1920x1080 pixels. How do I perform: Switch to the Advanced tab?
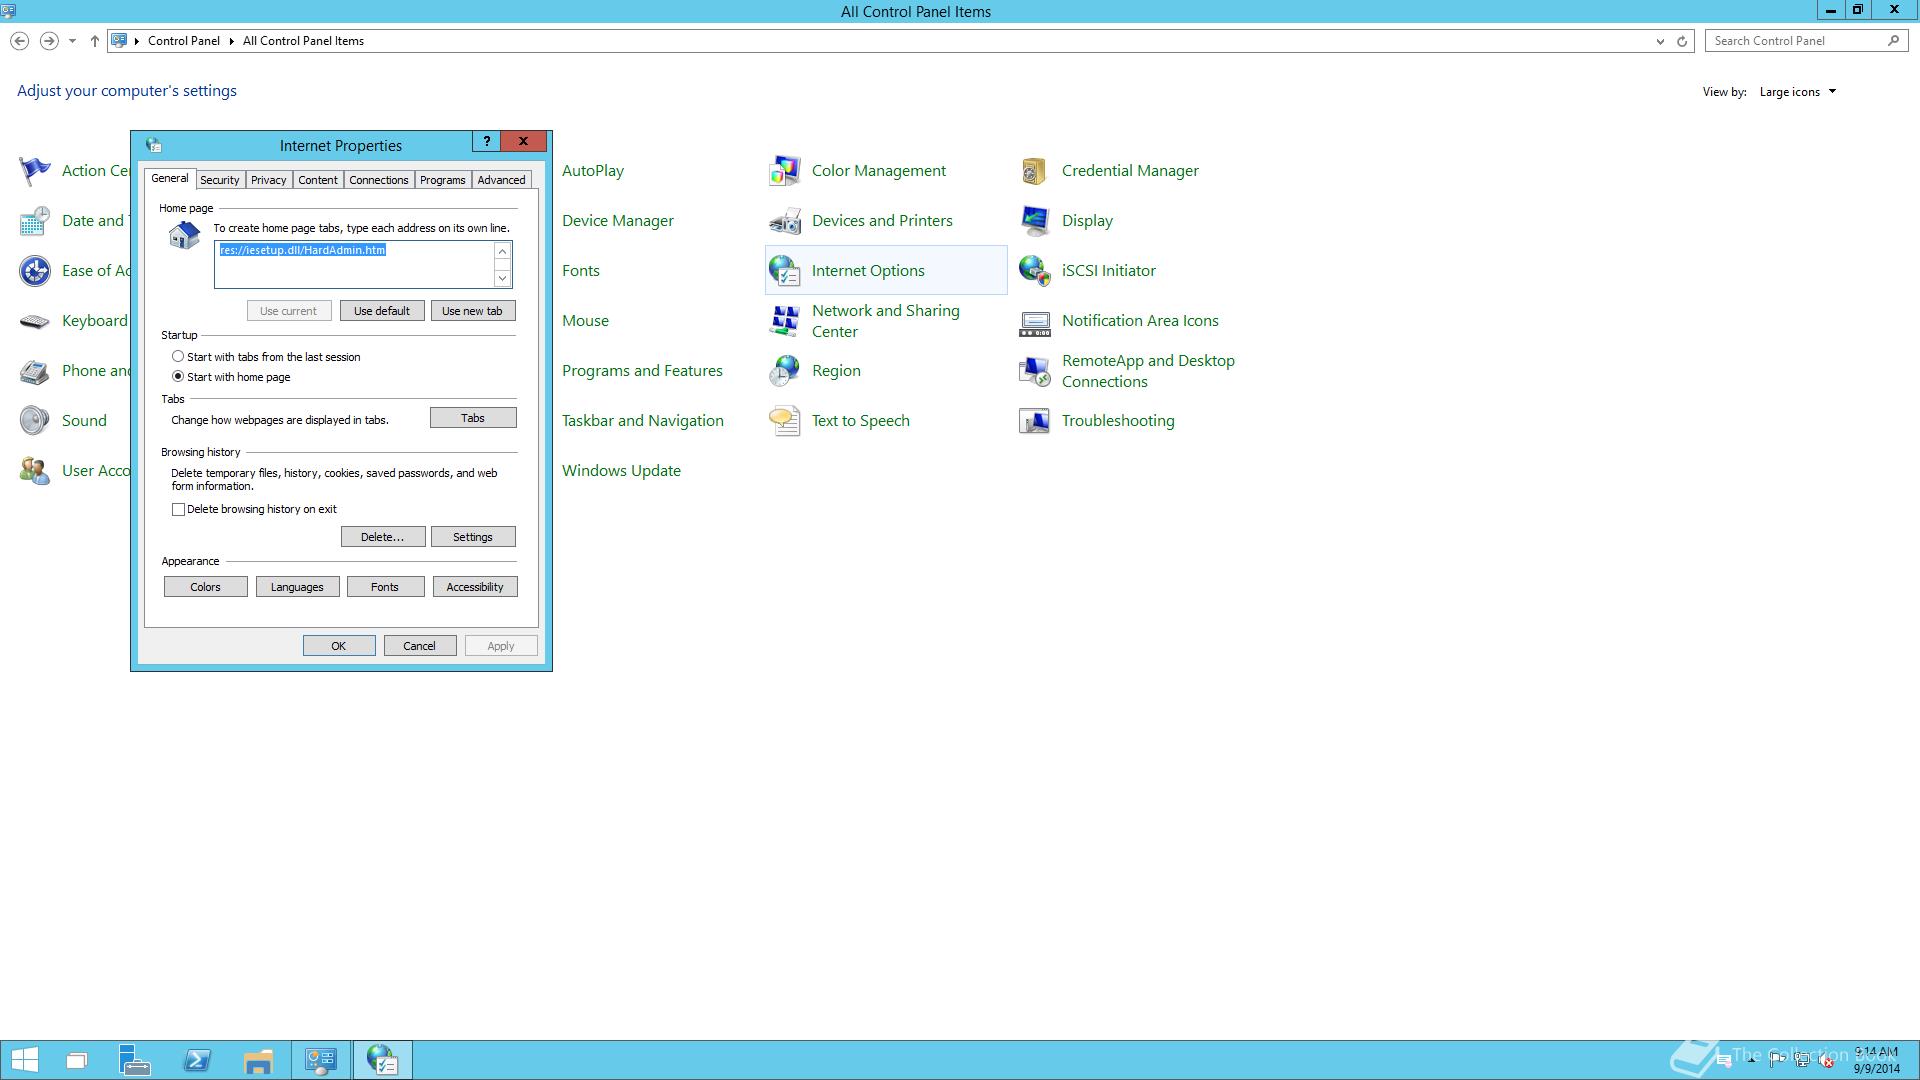(501, 180)
